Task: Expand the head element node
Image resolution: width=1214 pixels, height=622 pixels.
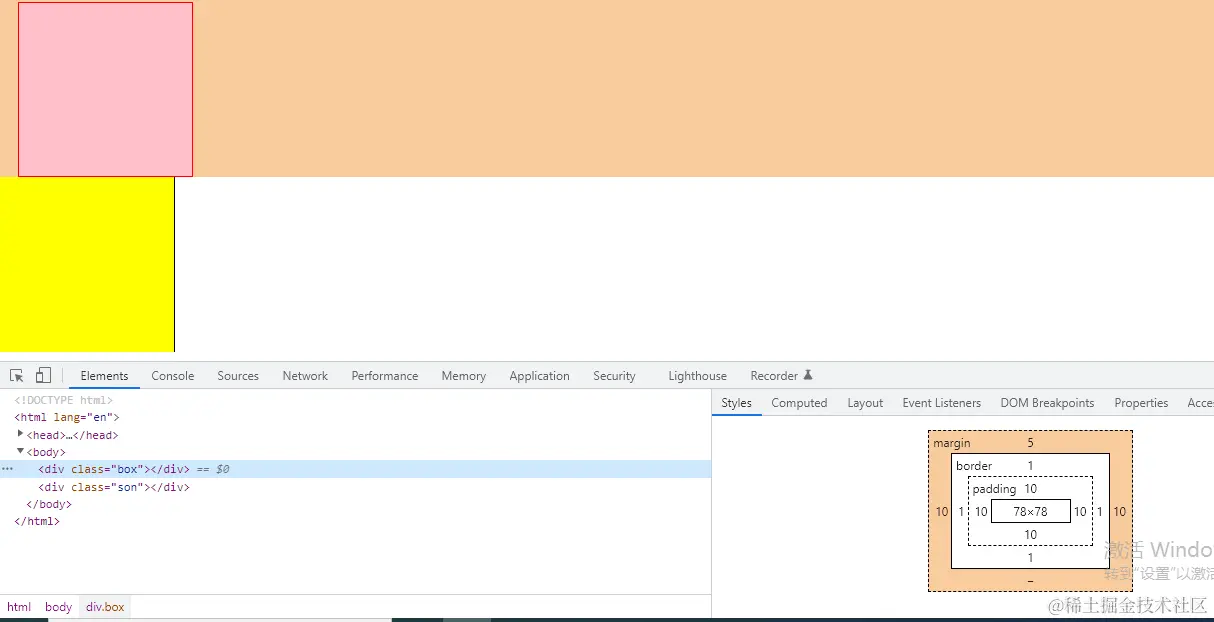Action: pos(21,434)
